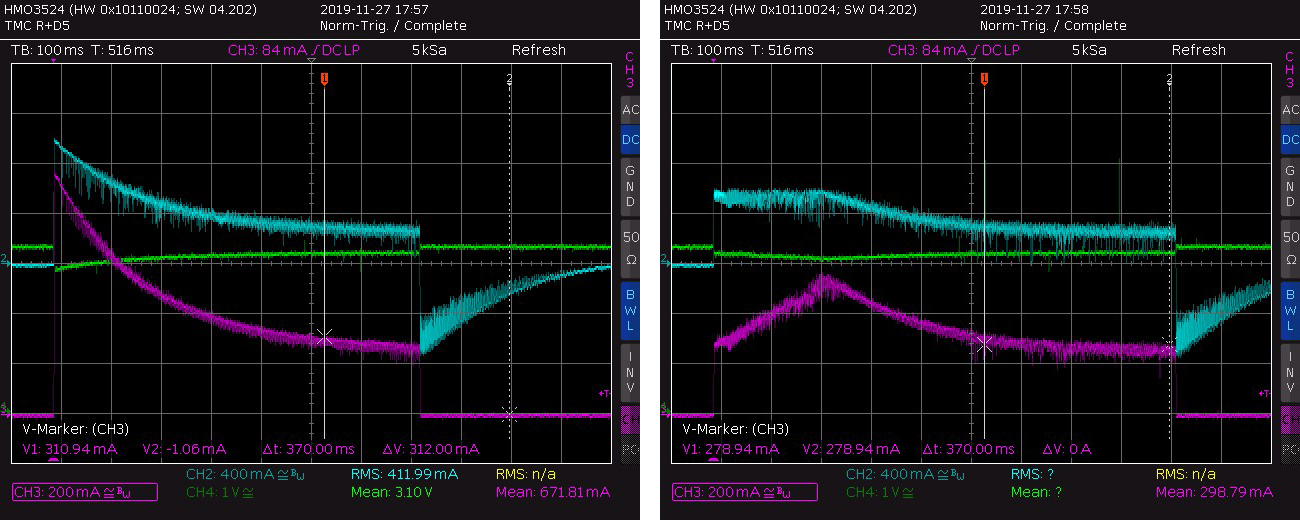Select AC coupling in the right scope sidebar
Viewport: 1300px width, 520px height.
click(1290, 110)
